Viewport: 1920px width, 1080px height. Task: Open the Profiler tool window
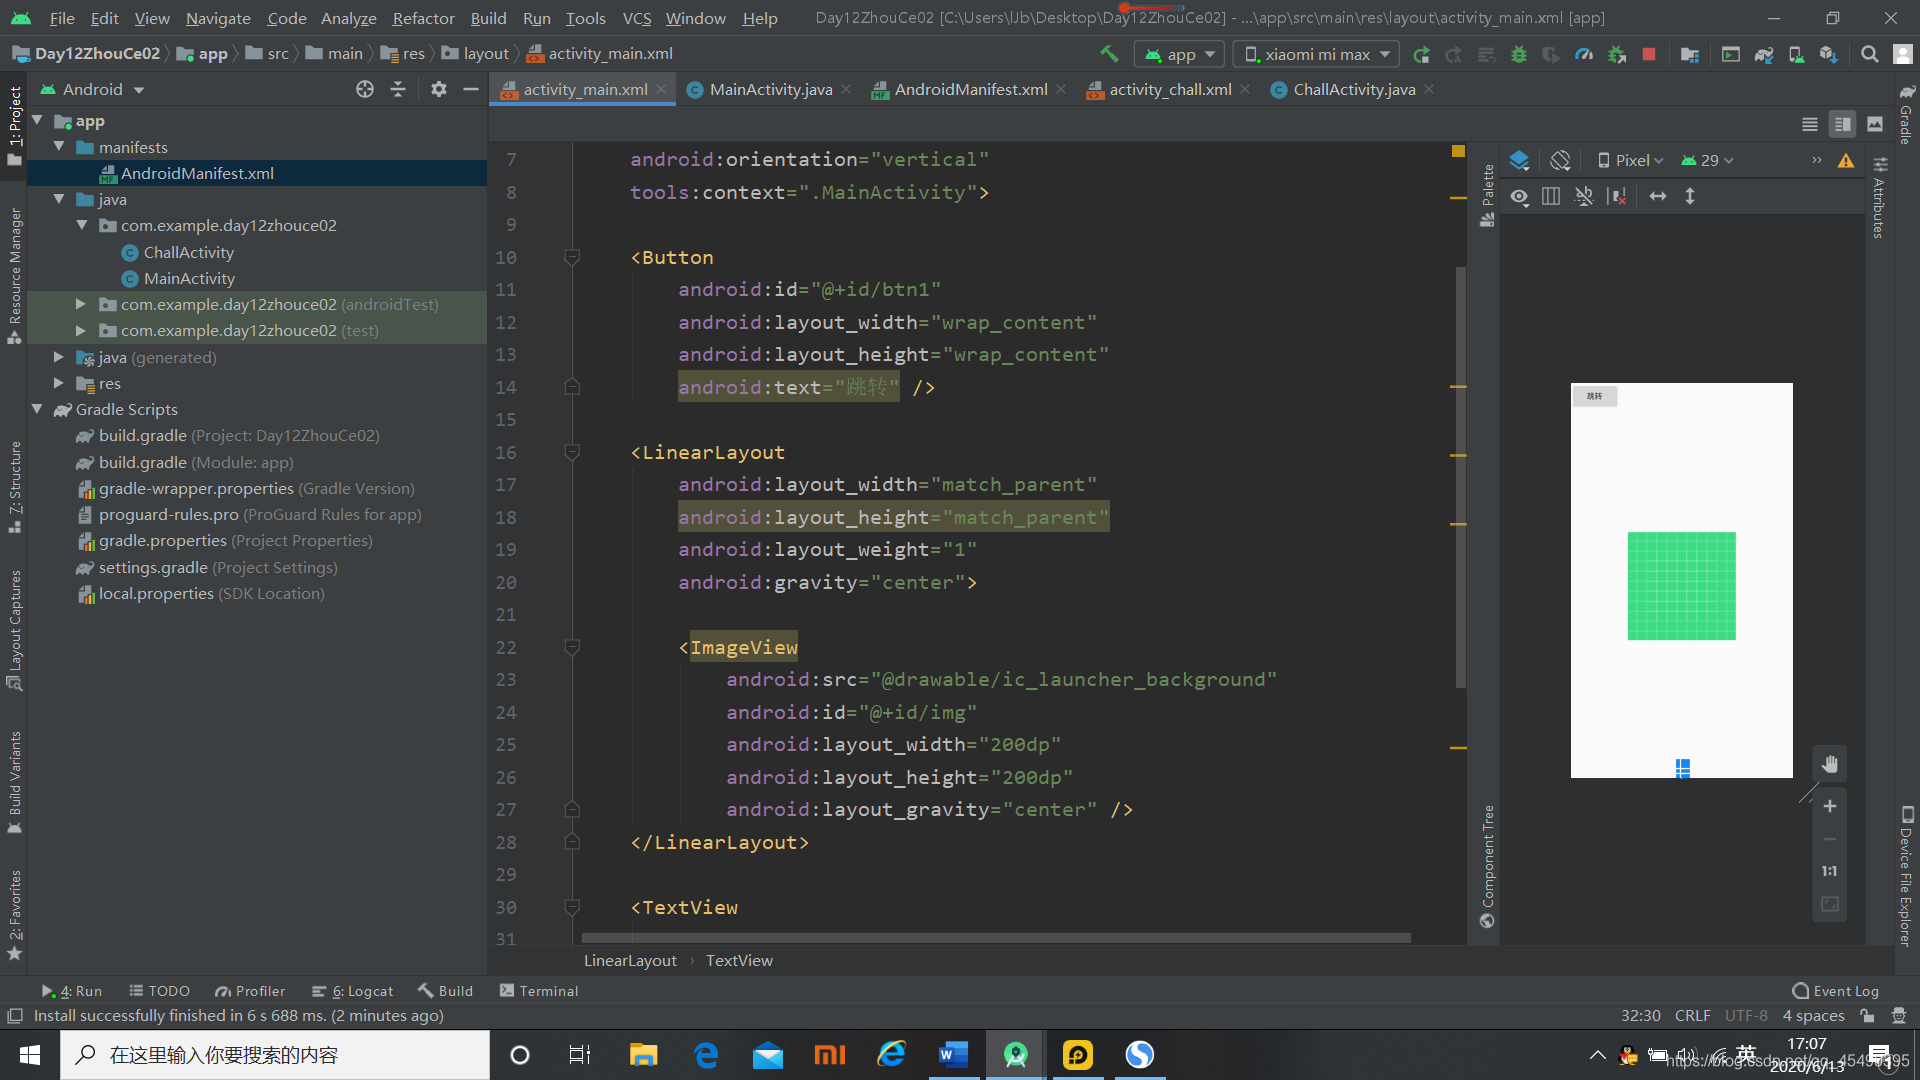tap(250, 991)
